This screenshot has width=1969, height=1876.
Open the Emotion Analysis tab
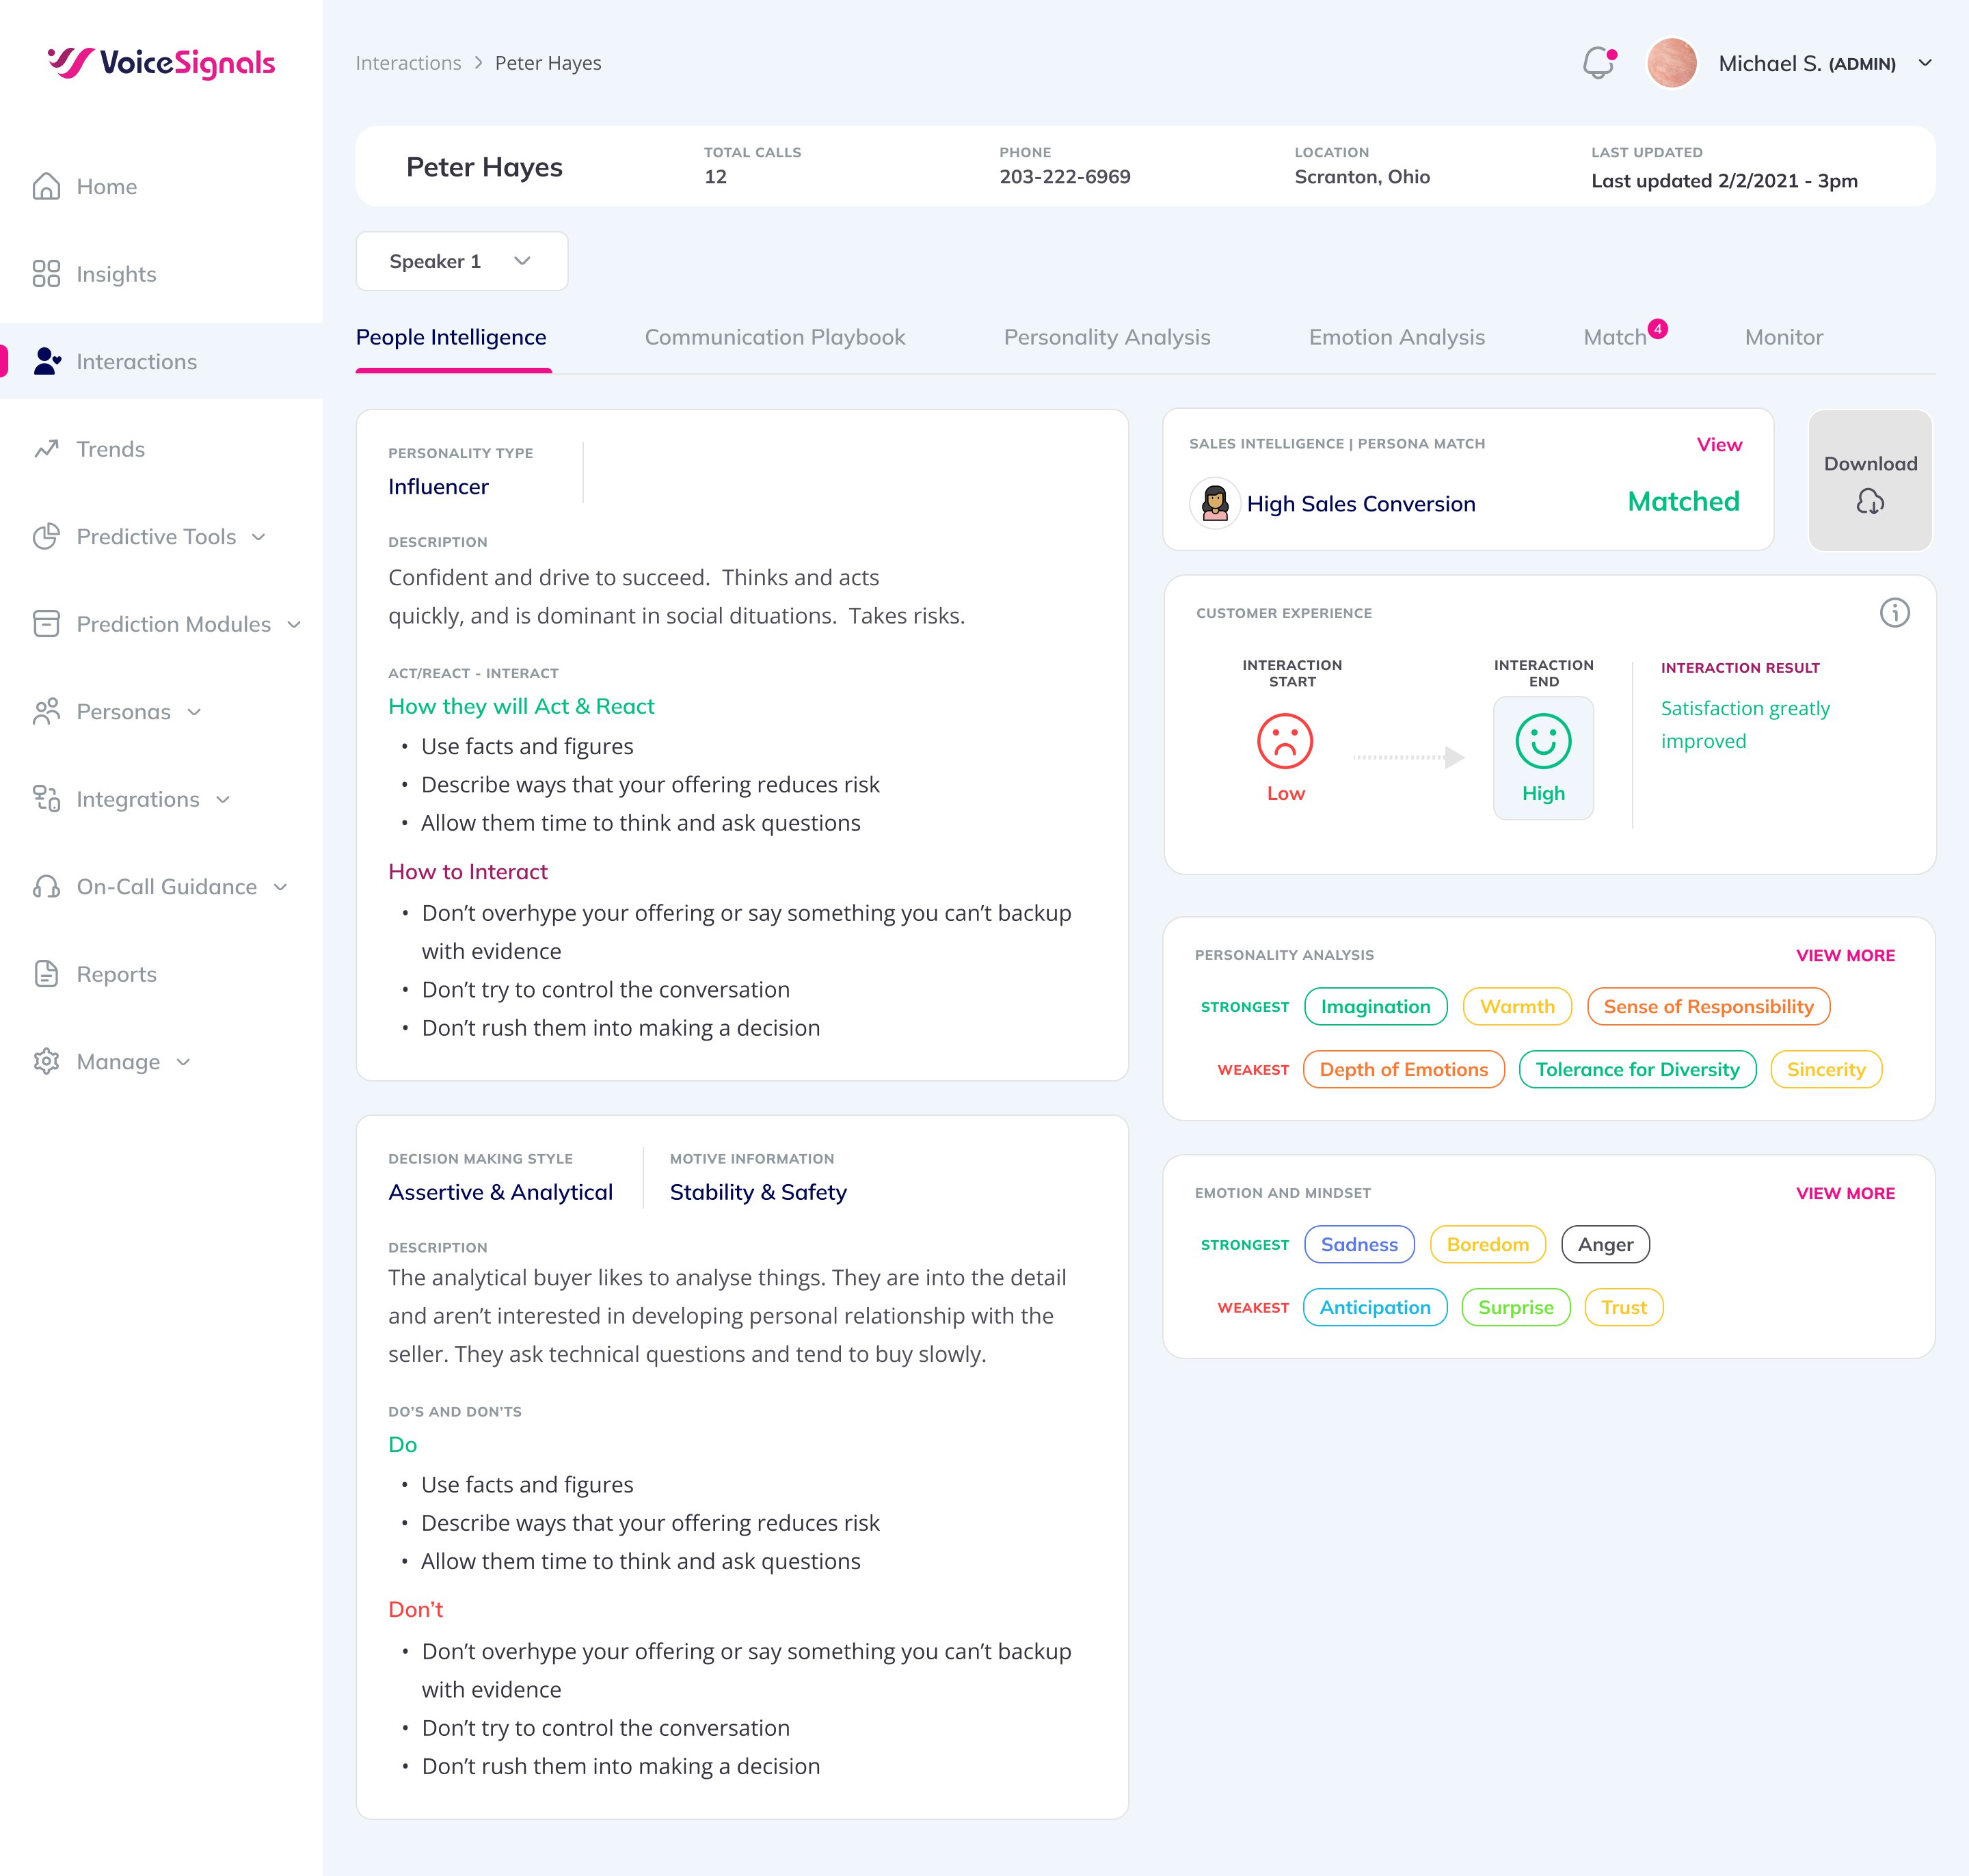point(1396,337)
